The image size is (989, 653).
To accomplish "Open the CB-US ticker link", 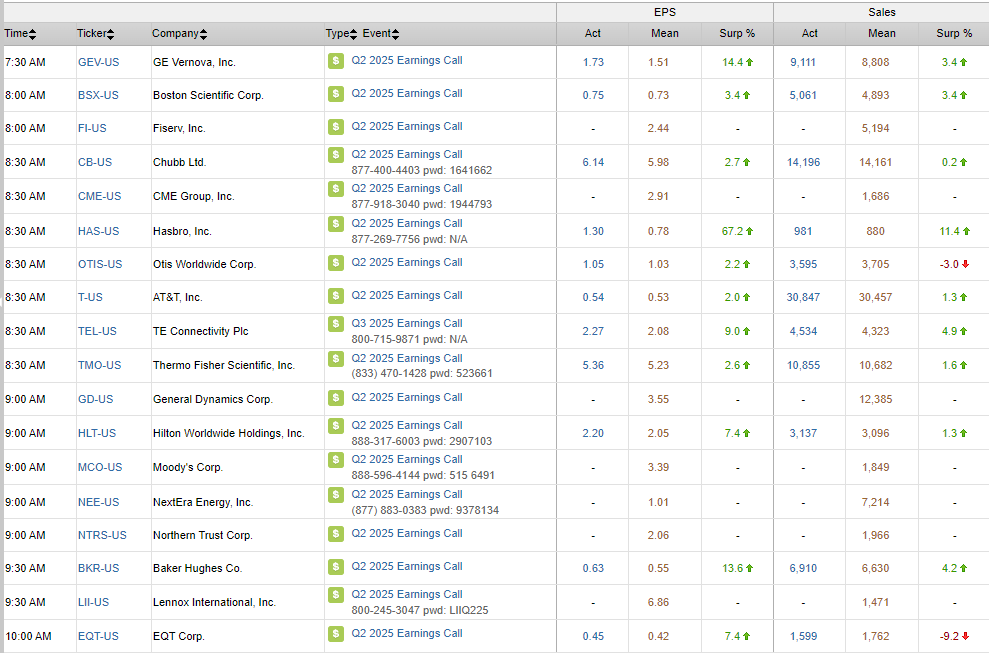I will pos(95,162).
